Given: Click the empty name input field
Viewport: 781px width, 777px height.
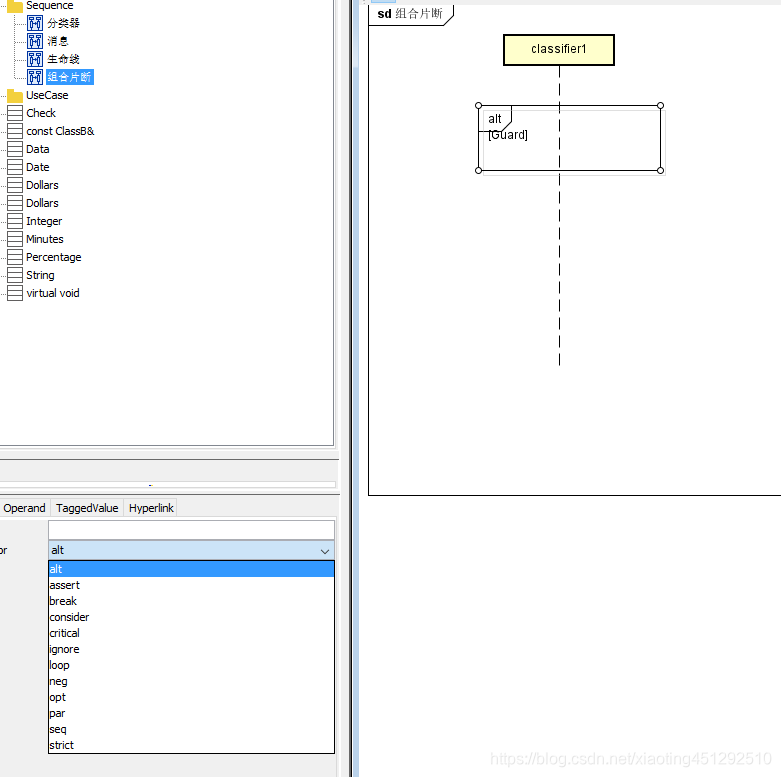Looking at the screenshot, I should (x=191, y=530).
